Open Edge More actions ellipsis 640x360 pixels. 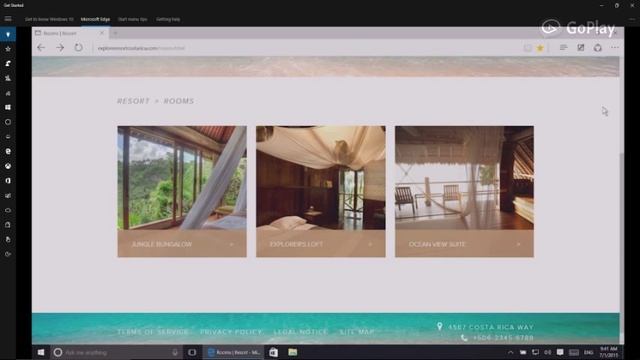pos(615,48)
